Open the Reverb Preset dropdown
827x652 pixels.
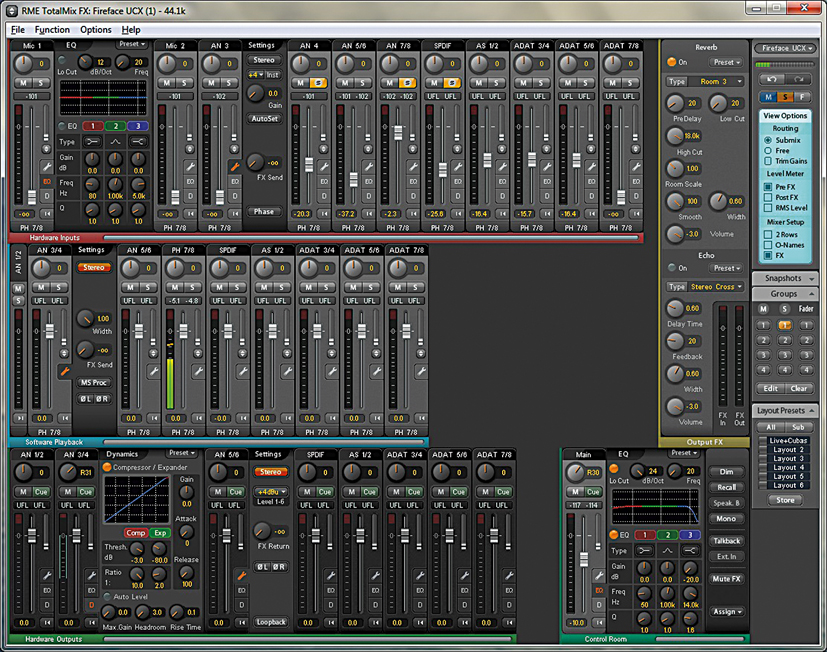tap(727, 62)
